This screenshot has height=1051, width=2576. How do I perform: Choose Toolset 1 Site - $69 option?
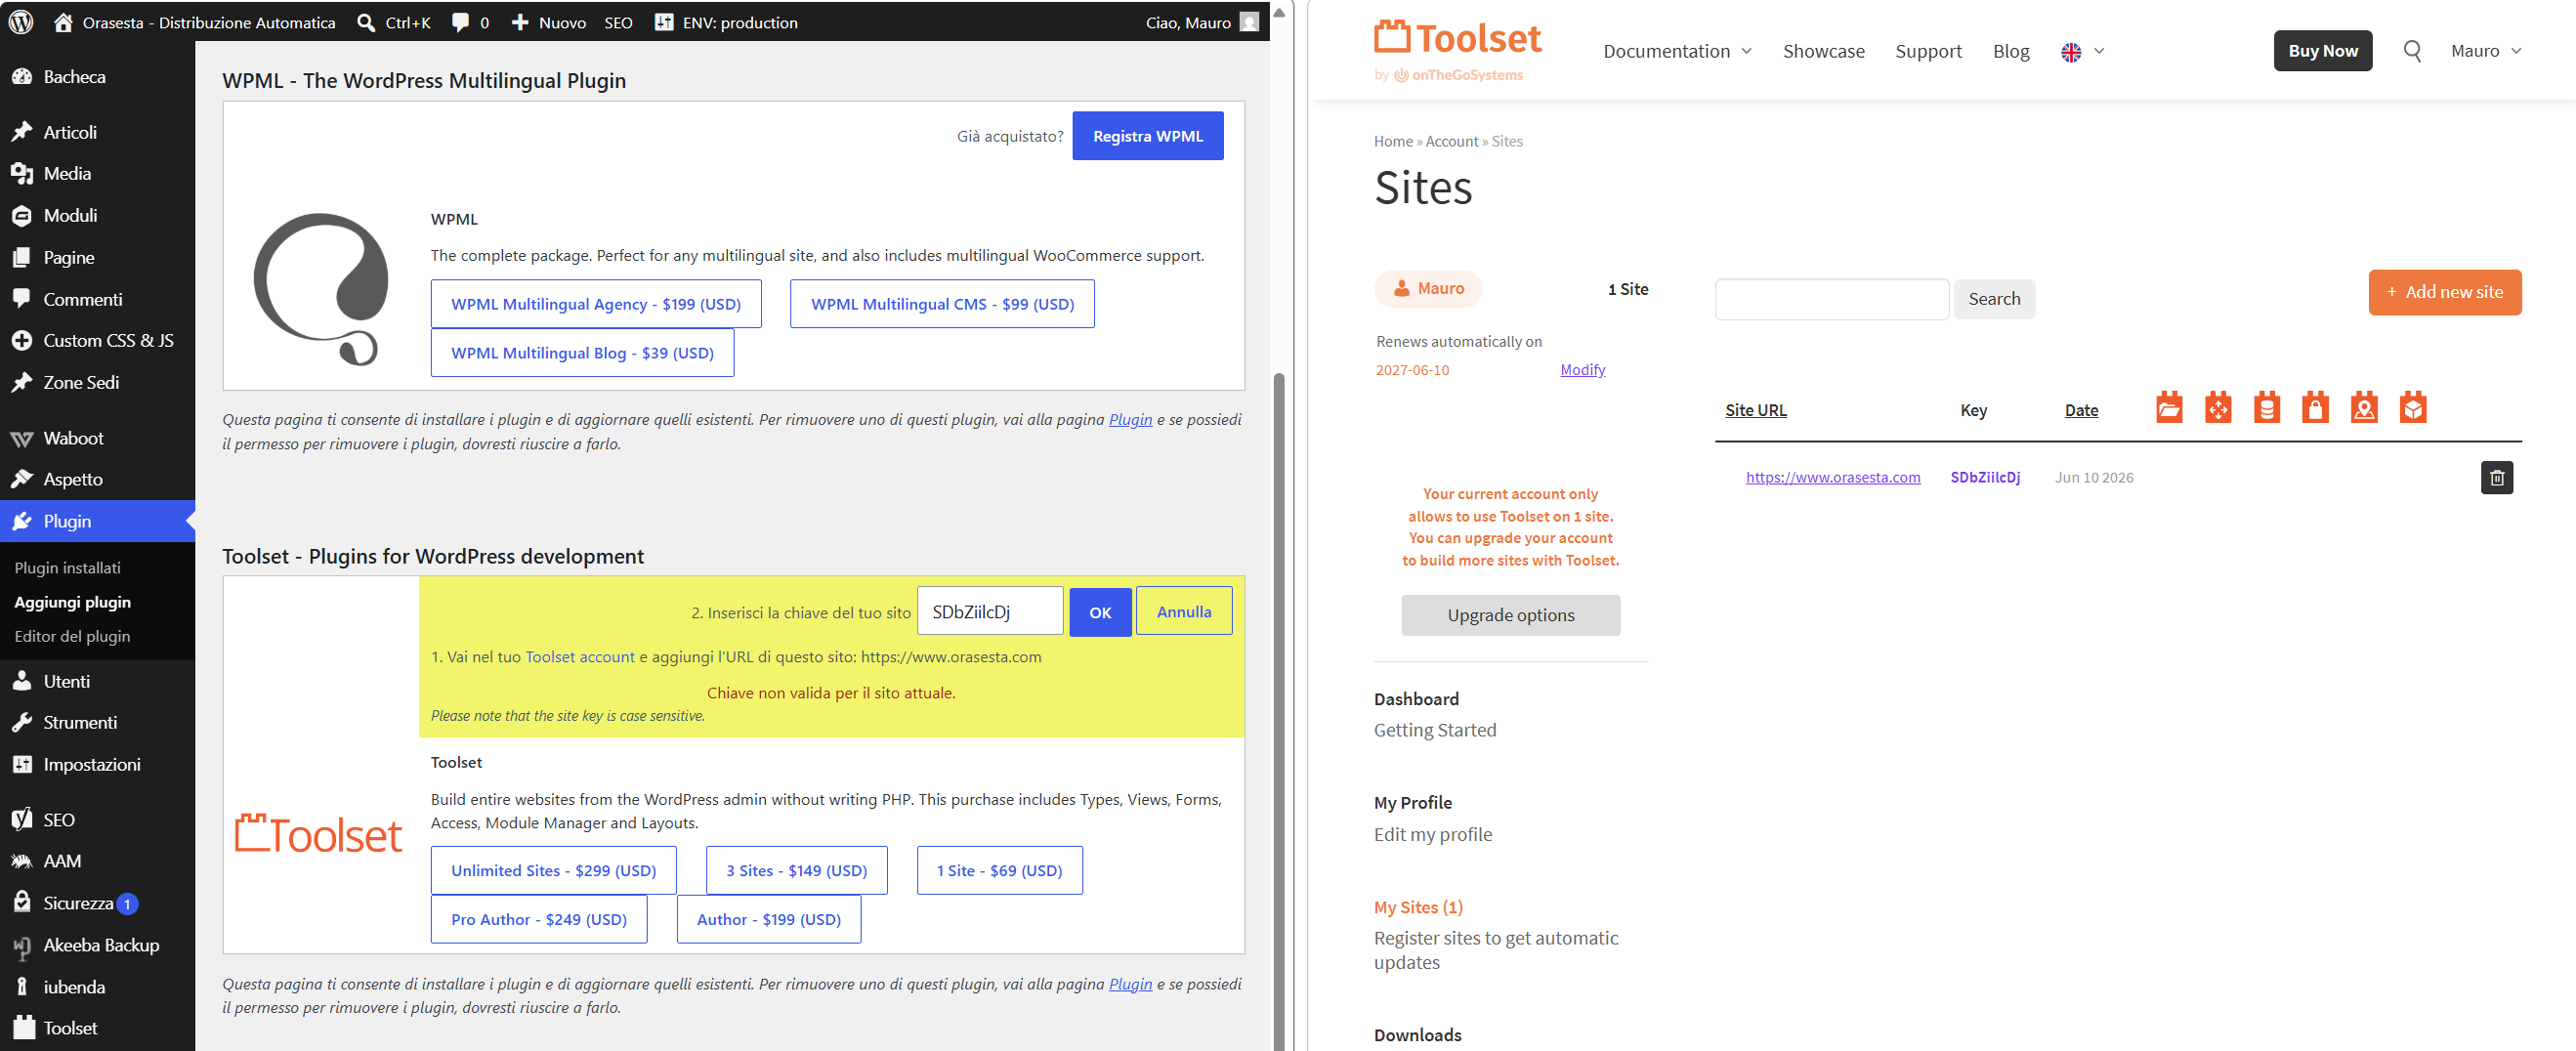pos(999,871)
